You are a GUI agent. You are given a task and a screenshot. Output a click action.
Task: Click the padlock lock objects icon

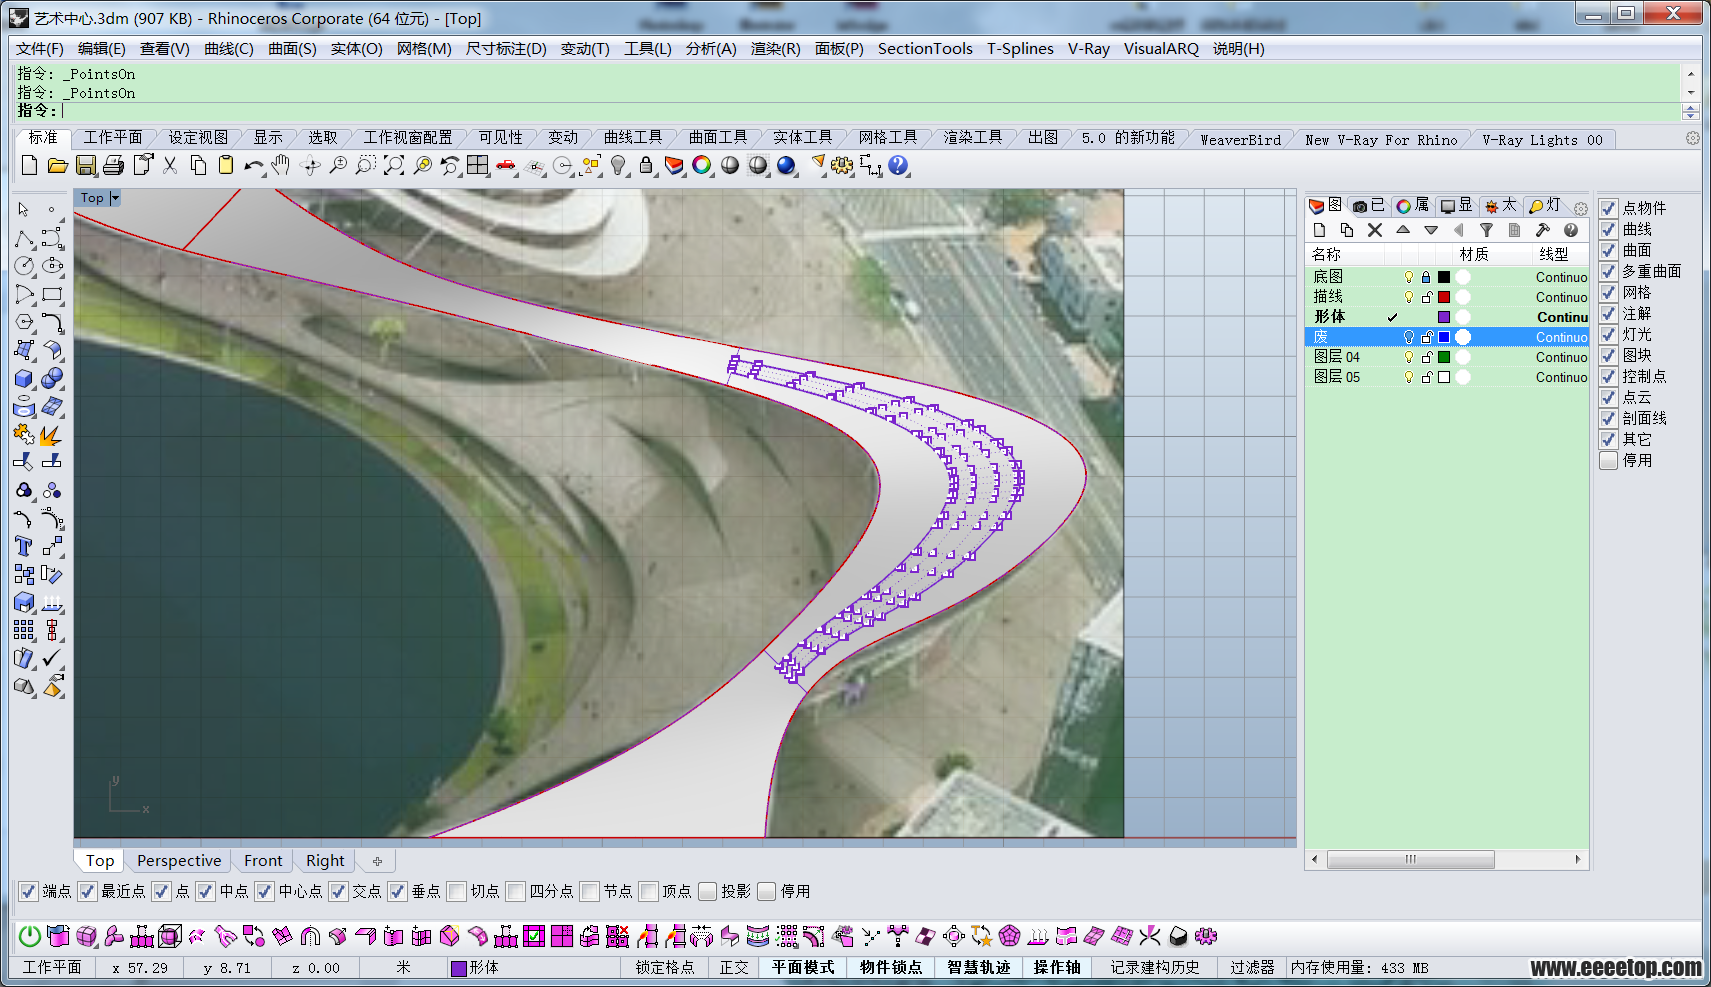pyautogui.click(x=646, y=165)
